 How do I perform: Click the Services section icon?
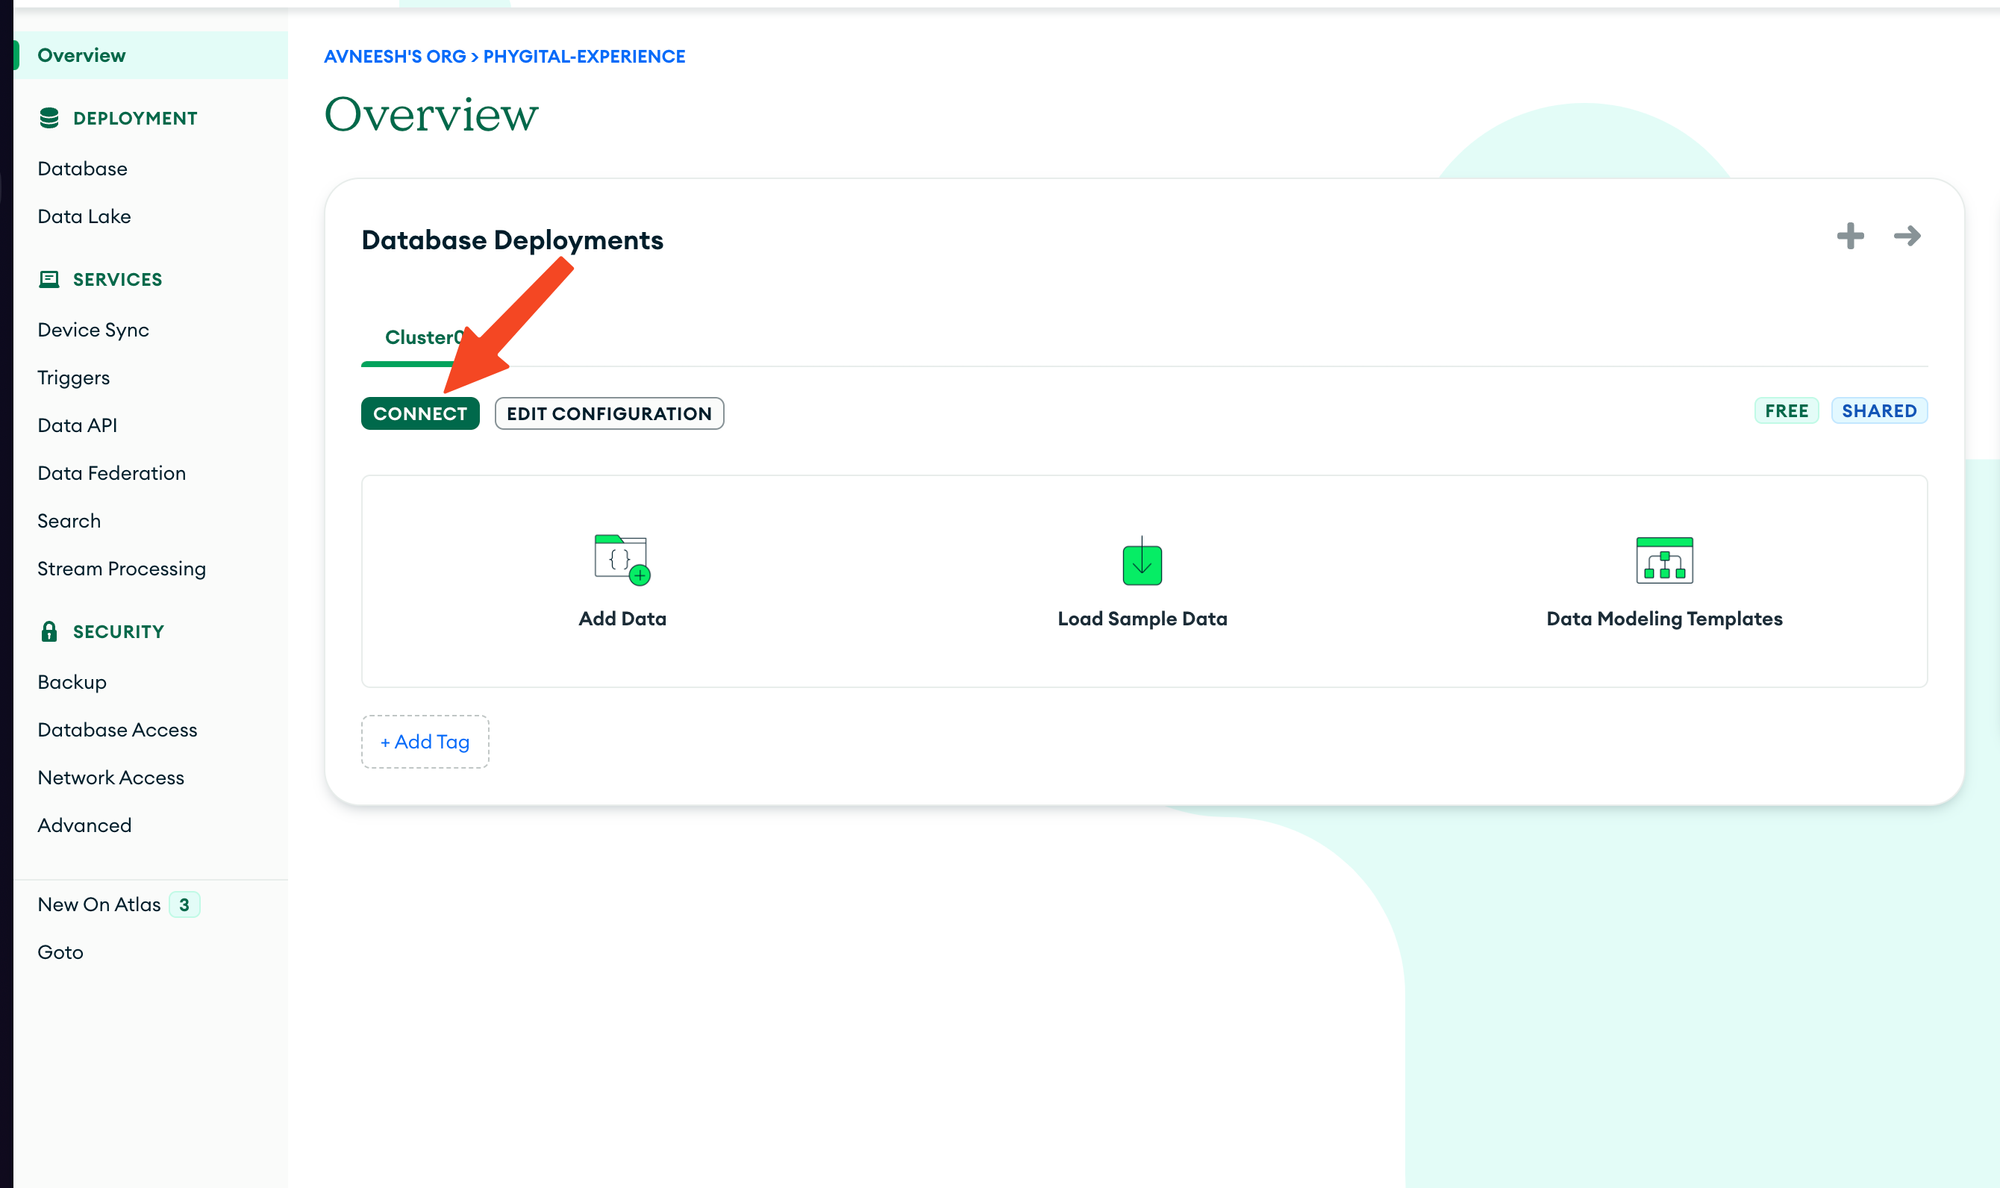click(x=49, y=279)
